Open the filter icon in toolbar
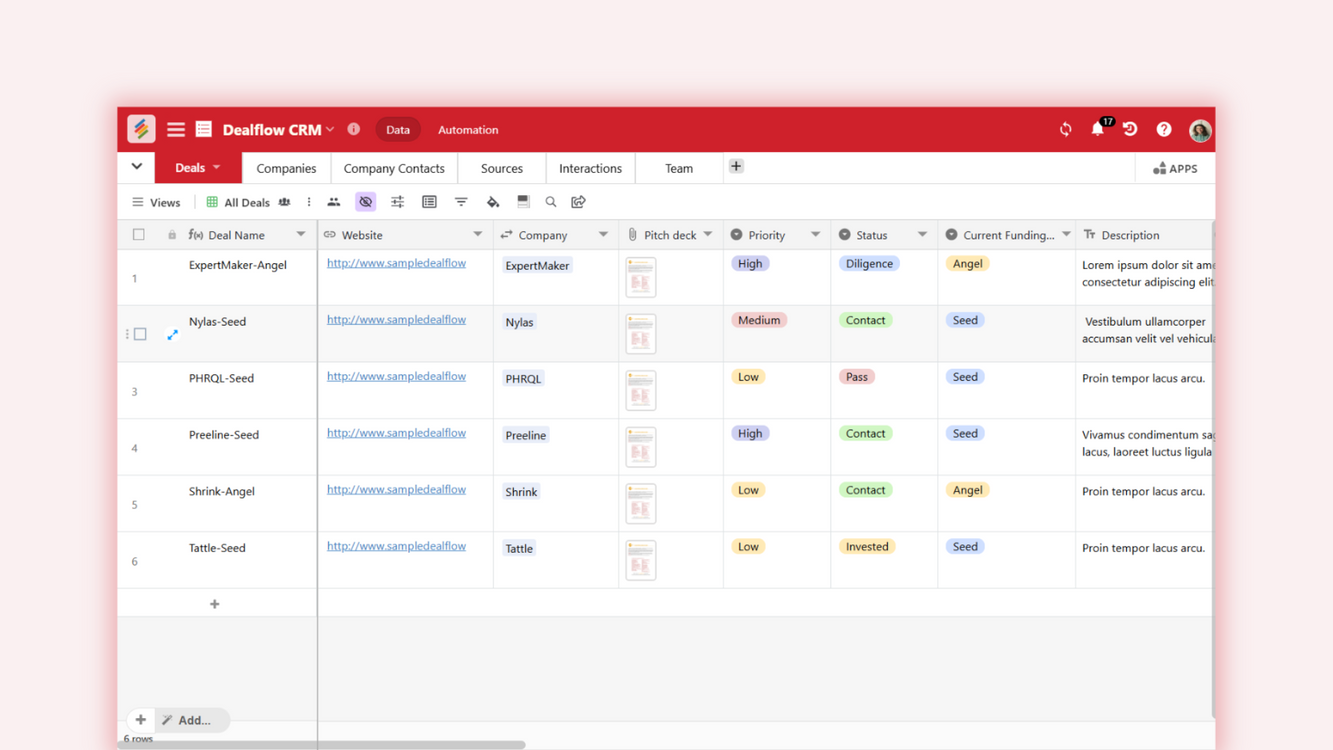 [461, 202]
